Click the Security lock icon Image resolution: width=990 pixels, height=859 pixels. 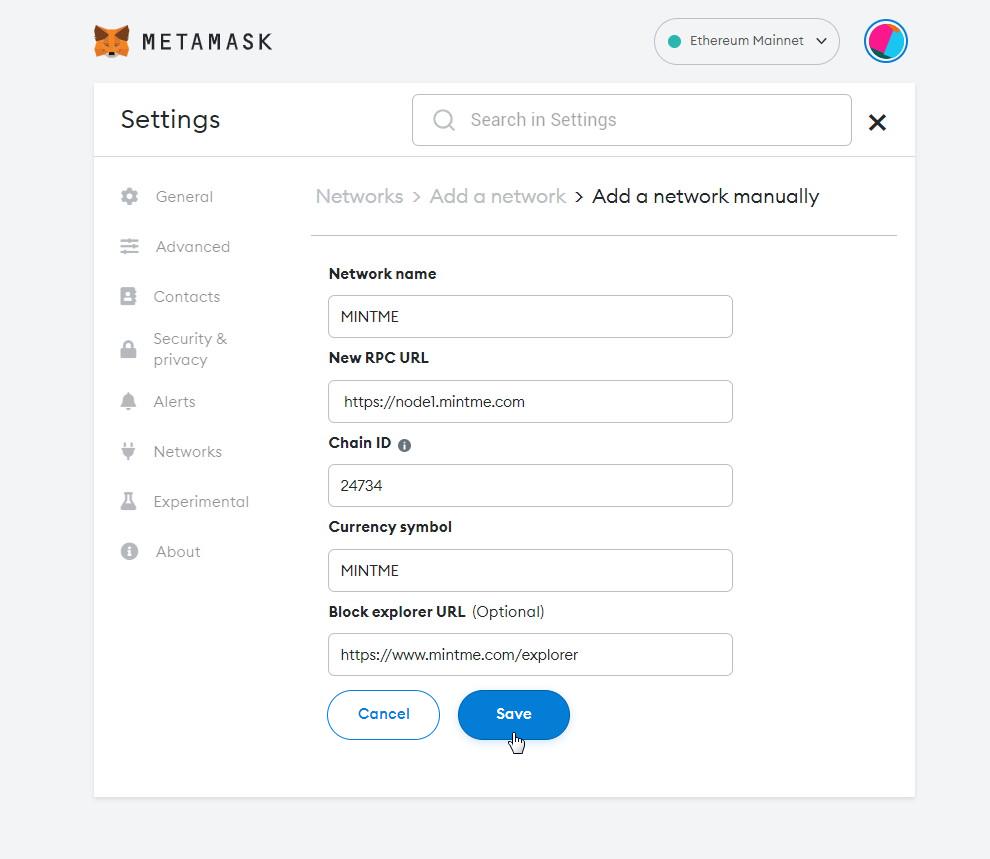click(128, 349)
